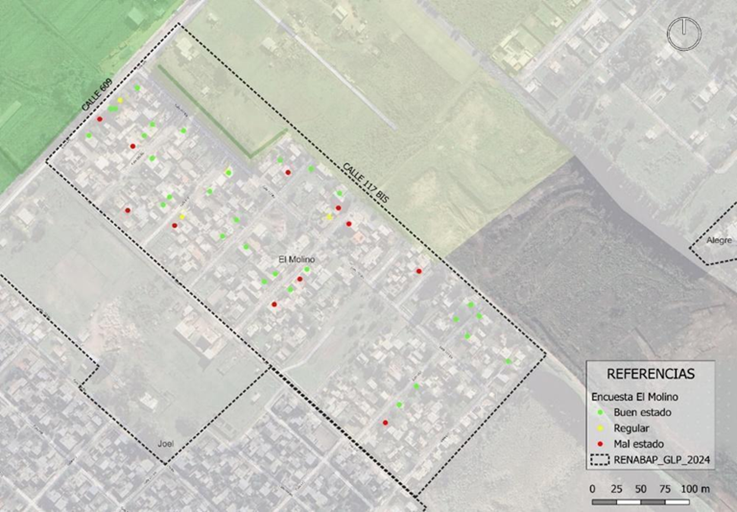The image size is (737, 512).
Task: Click the Alegre area label
Action: (718, 241)
